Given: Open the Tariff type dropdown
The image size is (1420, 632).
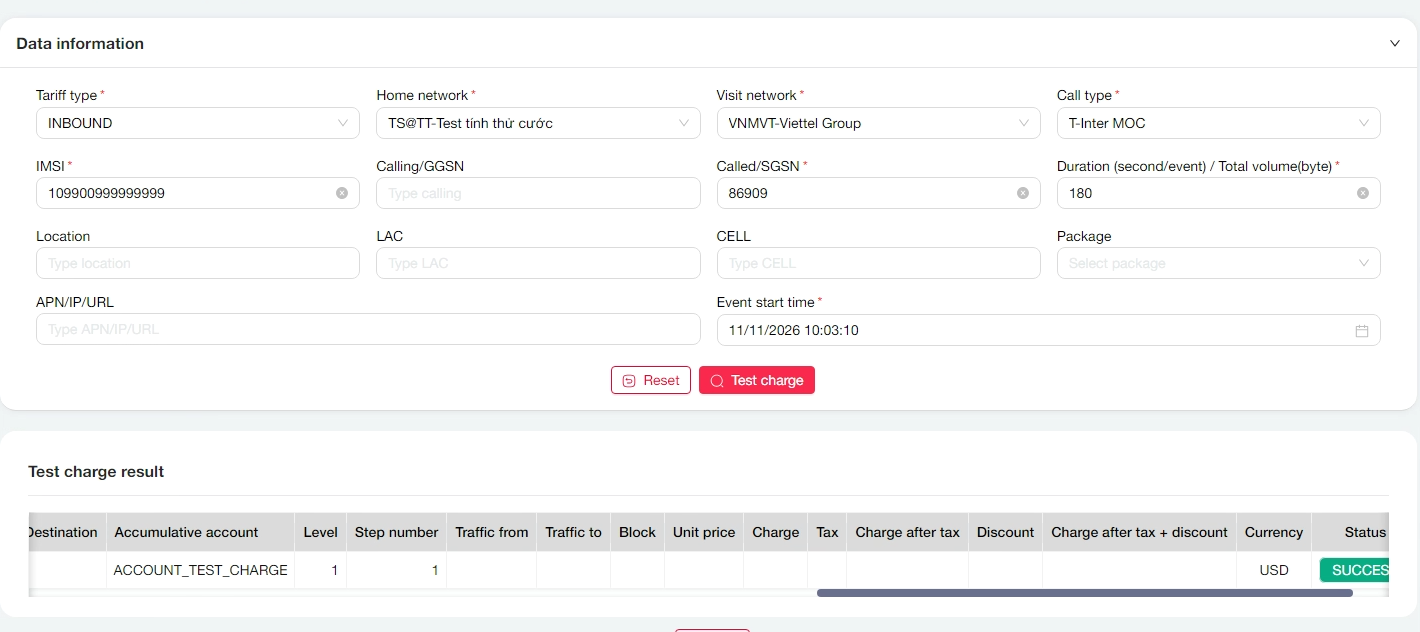Looking at the screenshot, I should click(197, 123).
